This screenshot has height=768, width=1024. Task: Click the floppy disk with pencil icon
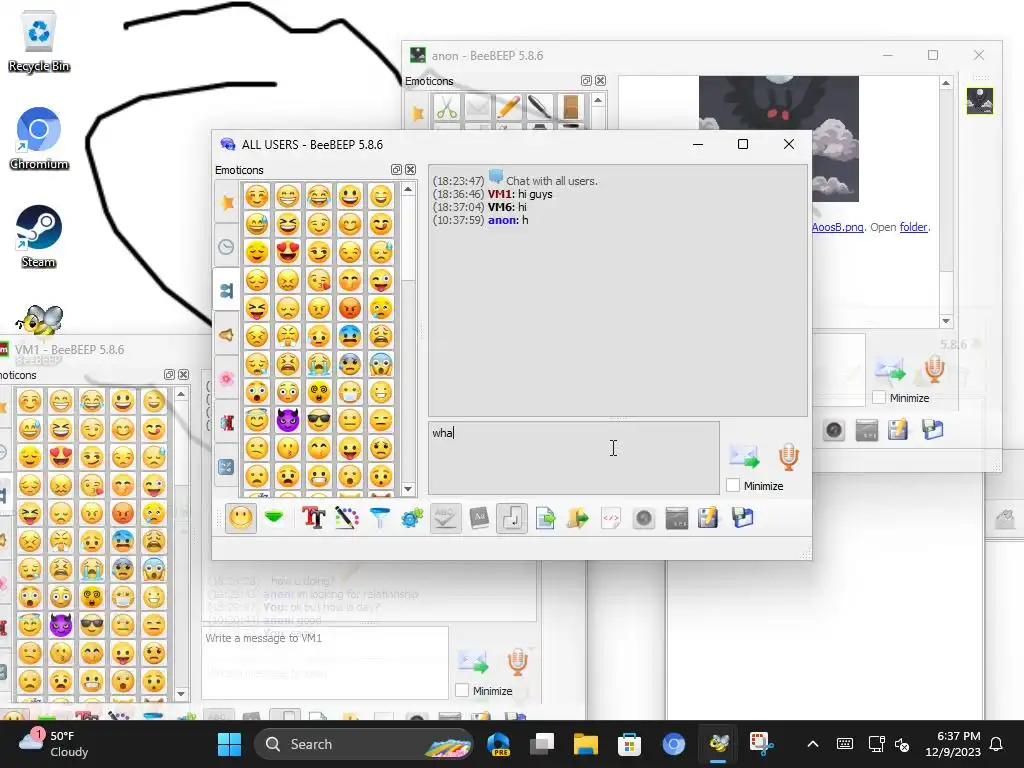tap(709, 518)
